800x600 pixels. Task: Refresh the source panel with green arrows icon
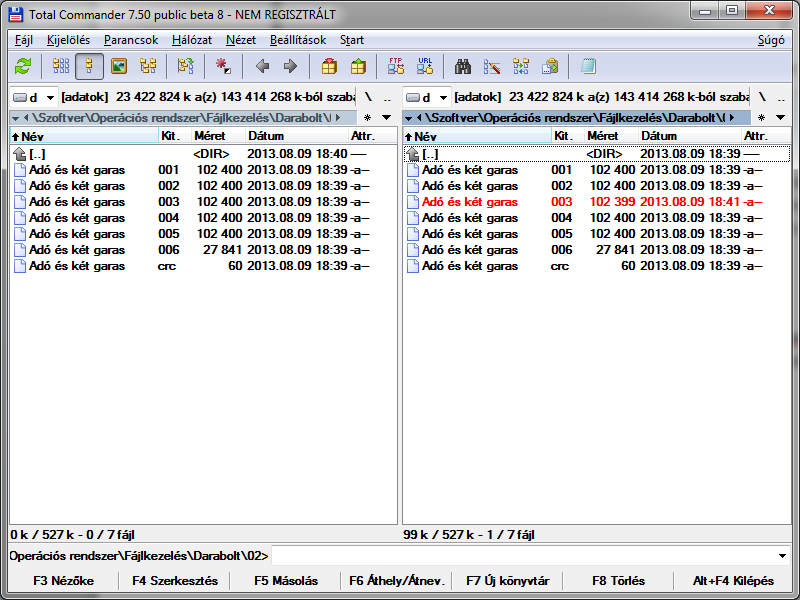pyautogui.click(x=23, y=66)
